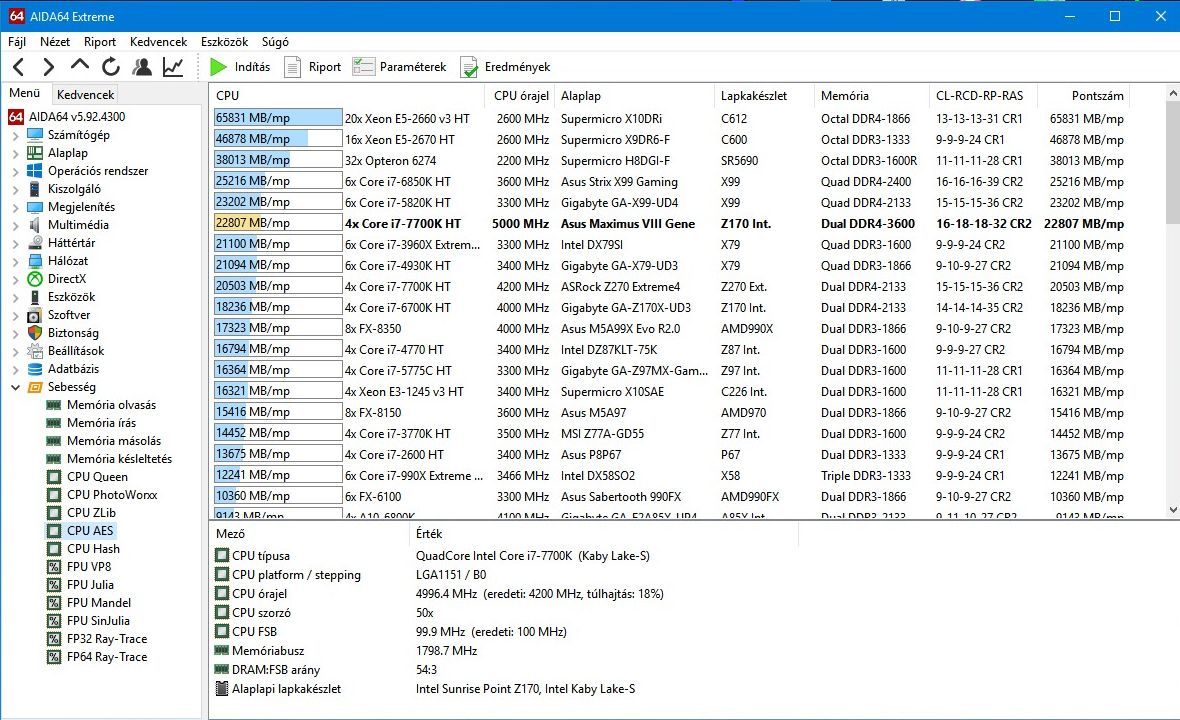
Task: Open the Nézet menu
Action: click(x=55, y=42)
